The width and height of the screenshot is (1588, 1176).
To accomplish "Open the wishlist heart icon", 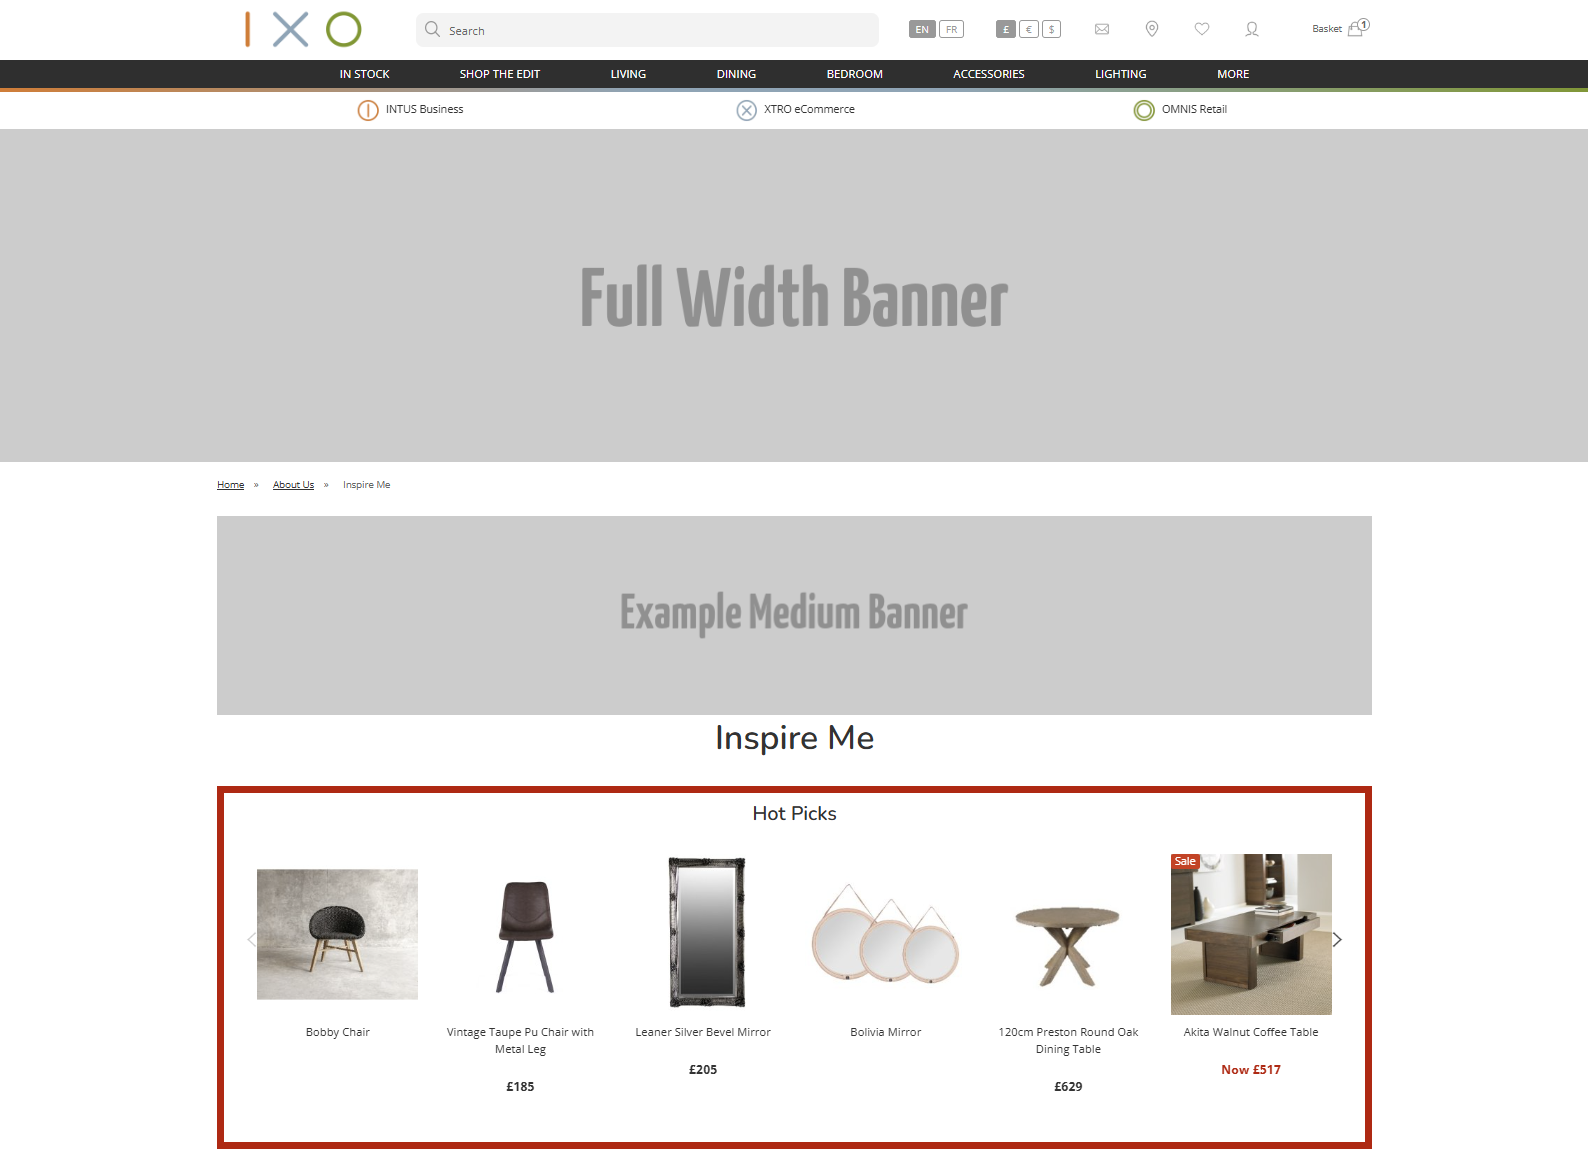I will tap(1202, 29).
